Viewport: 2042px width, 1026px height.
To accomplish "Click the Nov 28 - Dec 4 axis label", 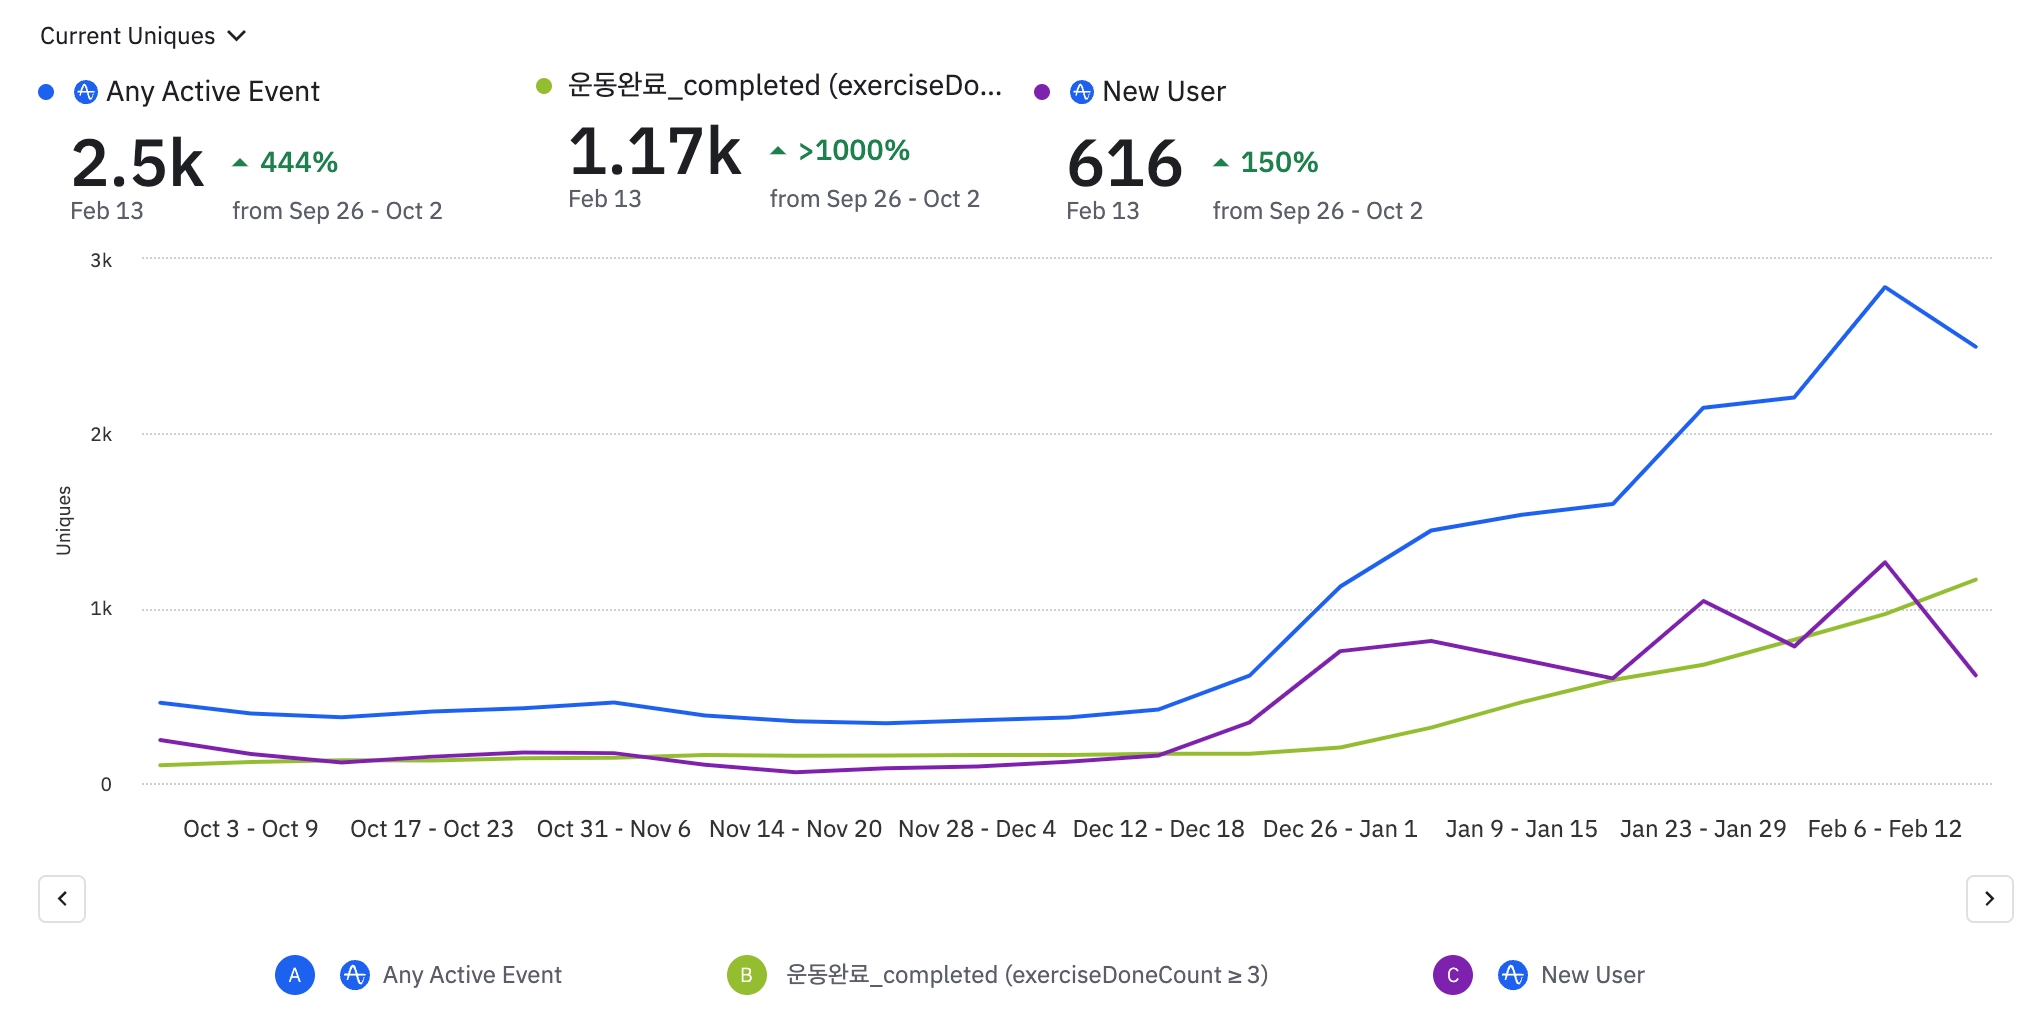I will pos(977,829).
